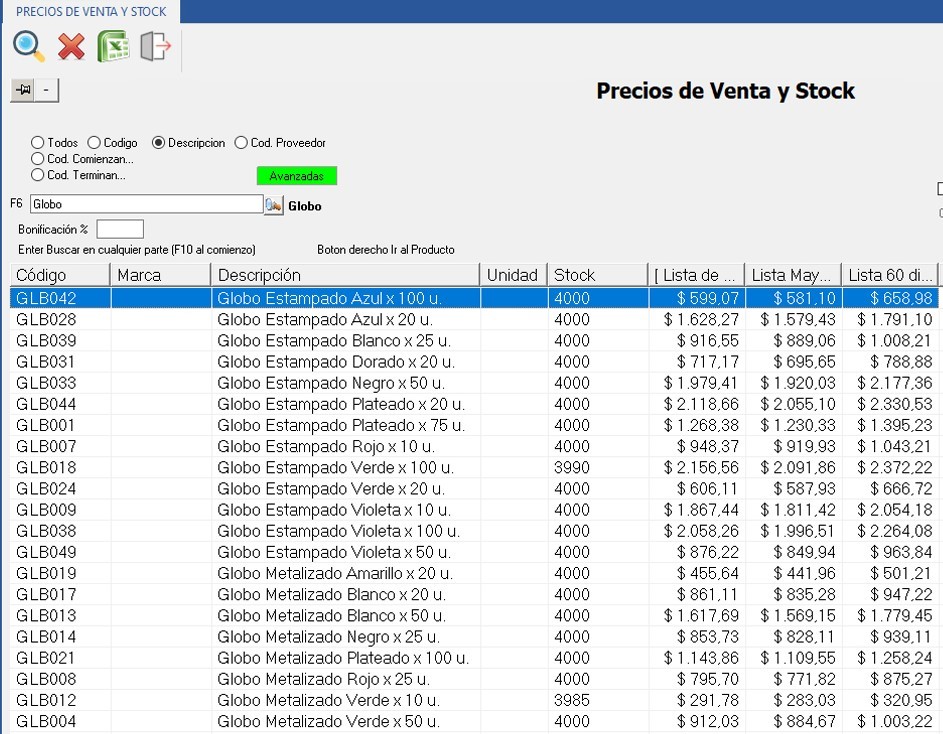Click the Stock column header
This screenshot has width=943, height=734.
(597, 274)
